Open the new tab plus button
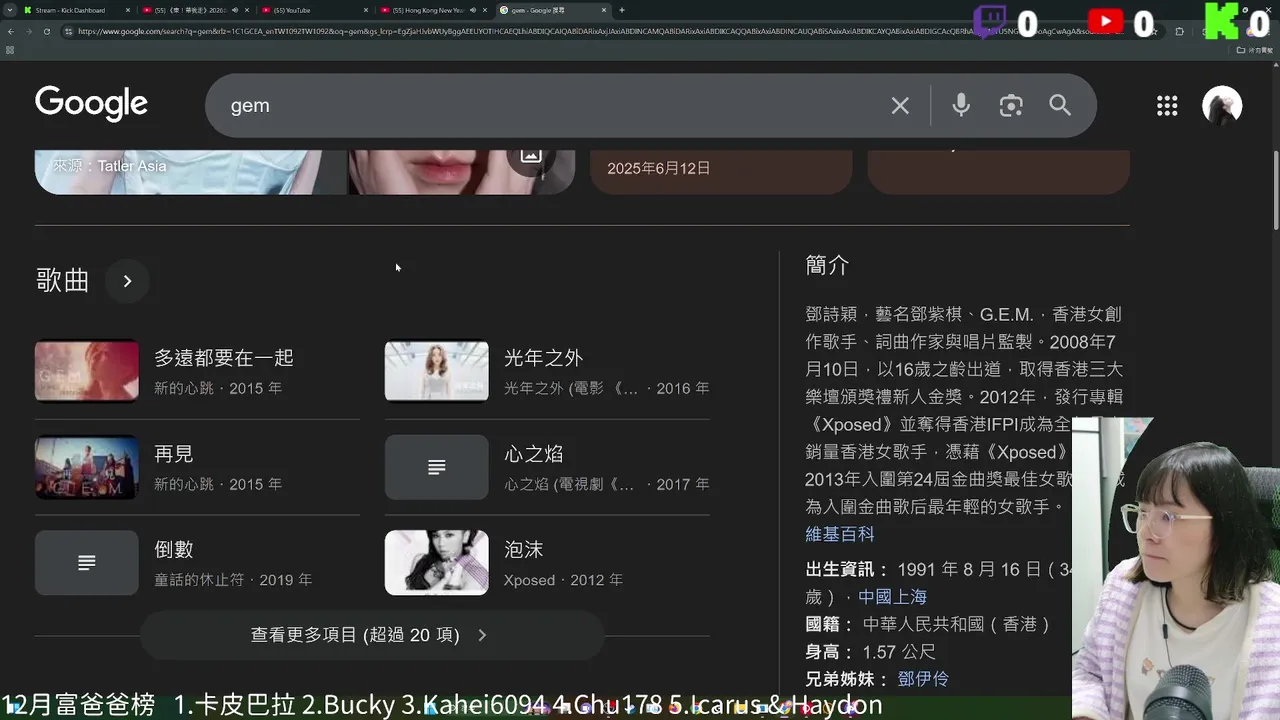1280x720 pixels. click(x=622, y=10)
